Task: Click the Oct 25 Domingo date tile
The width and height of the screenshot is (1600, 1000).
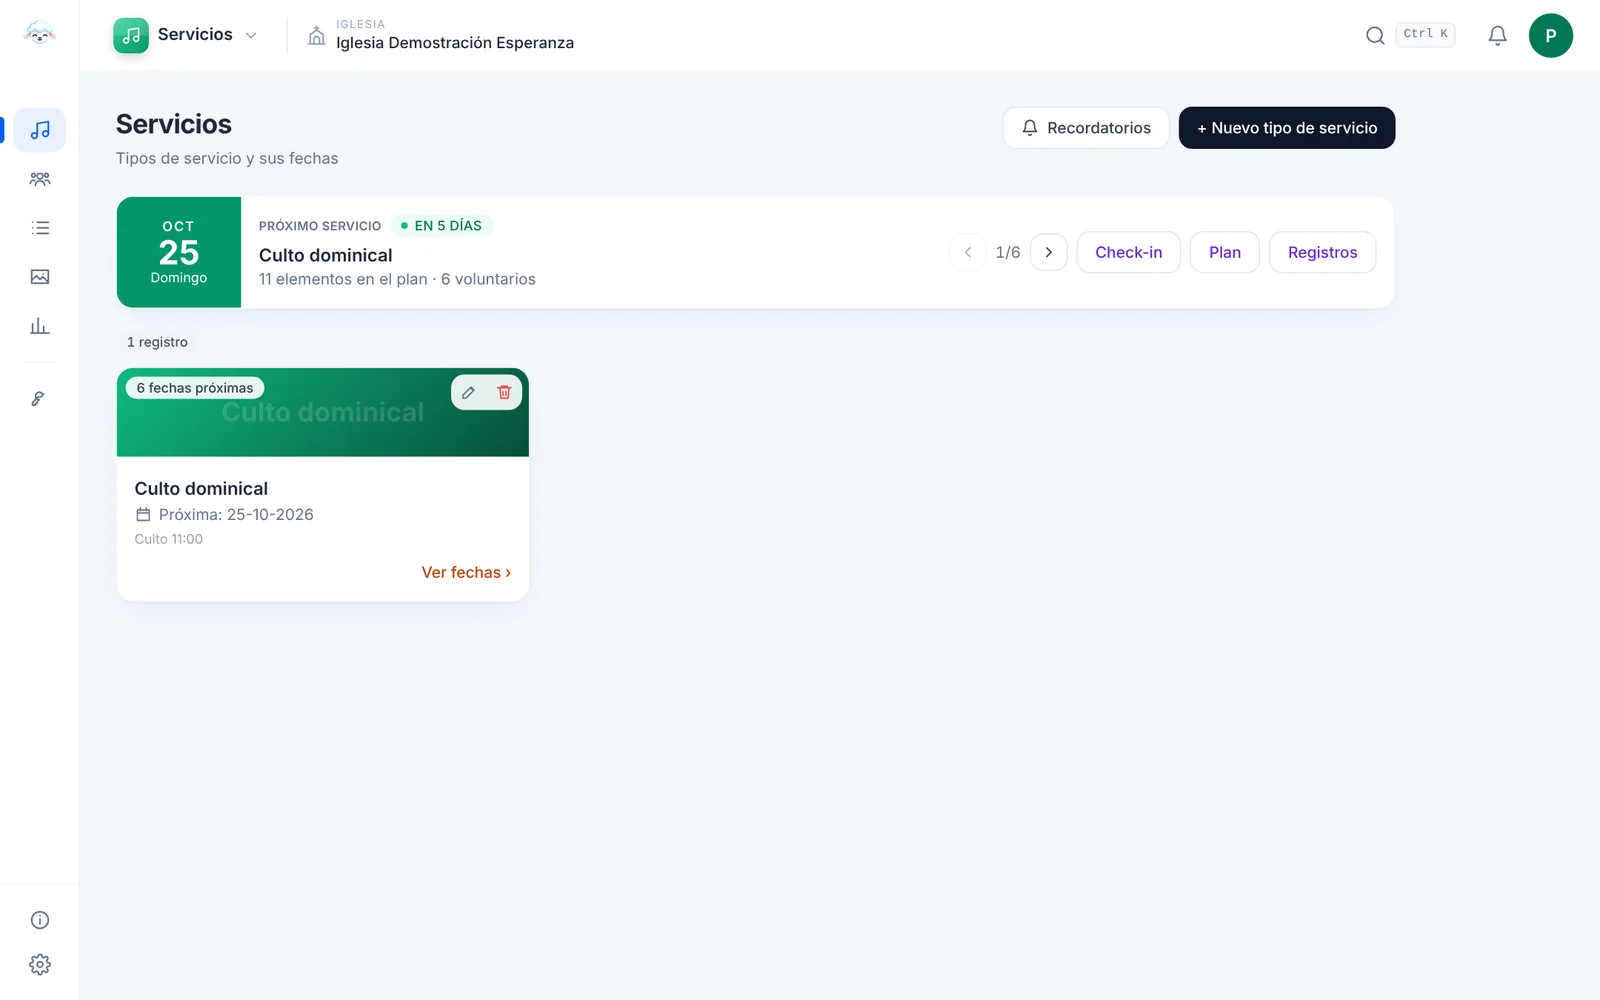Action: 179,252
